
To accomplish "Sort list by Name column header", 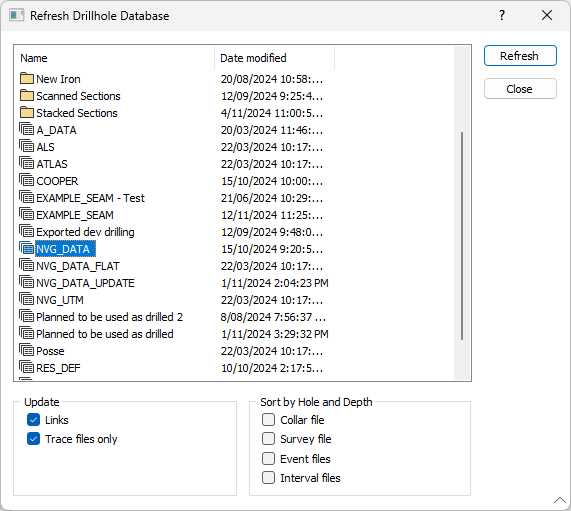I will (114, 58).
